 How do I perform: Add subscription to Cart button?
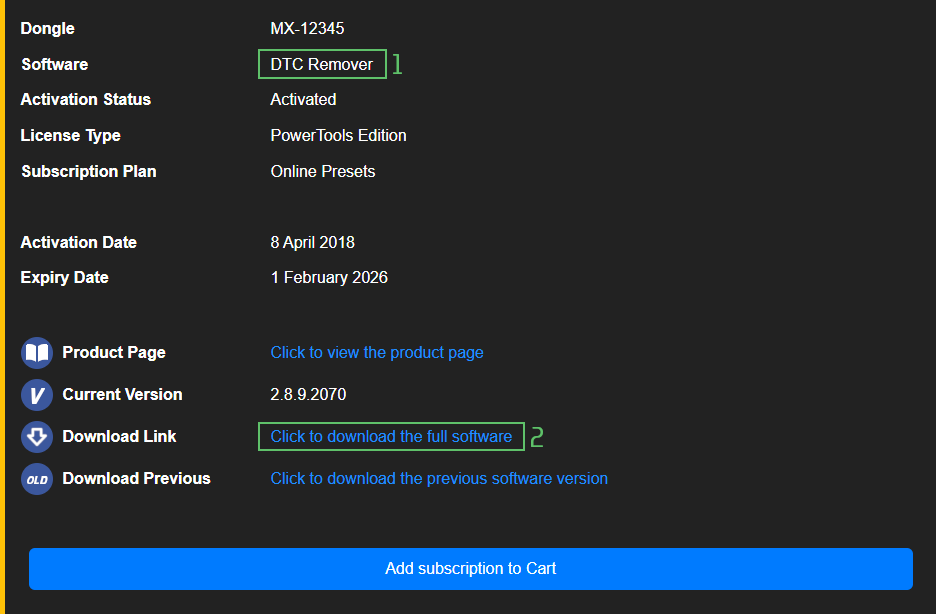point(470,569)
